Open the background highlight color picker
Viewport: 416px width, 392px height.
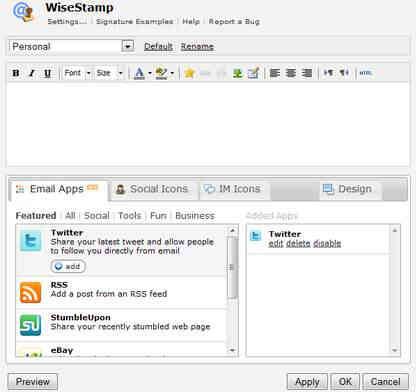pyautogui.click(x=161, y=73)
